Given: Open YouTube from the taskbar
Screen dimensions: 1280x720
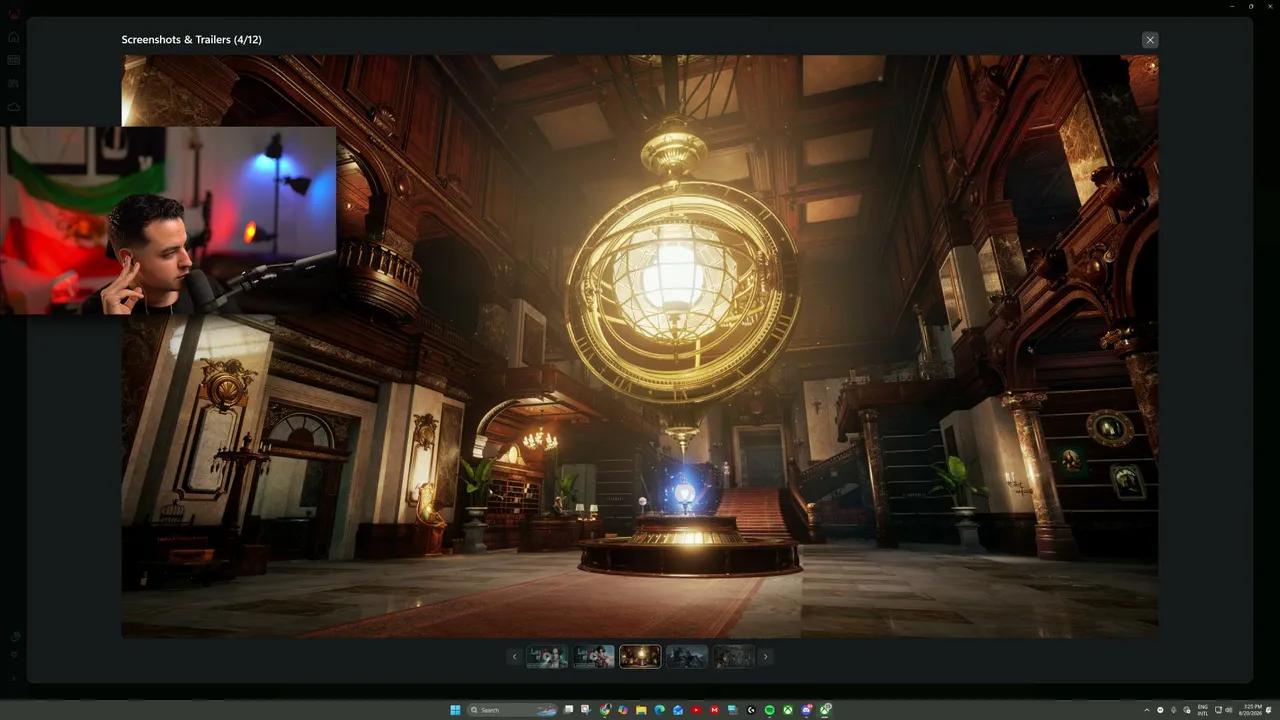Looking at the screenshot, I should pyautogui.click(x=696, y=710).
